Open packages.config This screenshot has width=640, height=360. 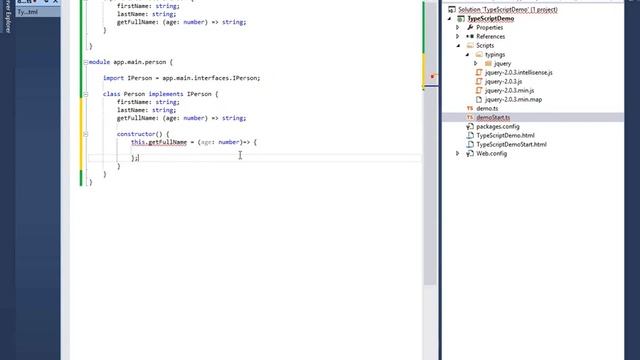498,127
